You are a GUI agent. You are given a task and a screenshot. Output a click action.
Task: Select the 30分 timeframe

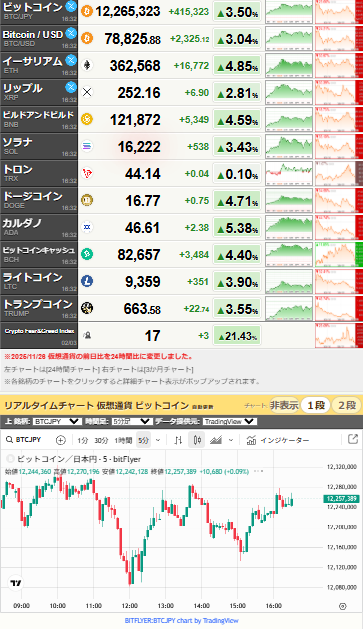click(101, 440)
